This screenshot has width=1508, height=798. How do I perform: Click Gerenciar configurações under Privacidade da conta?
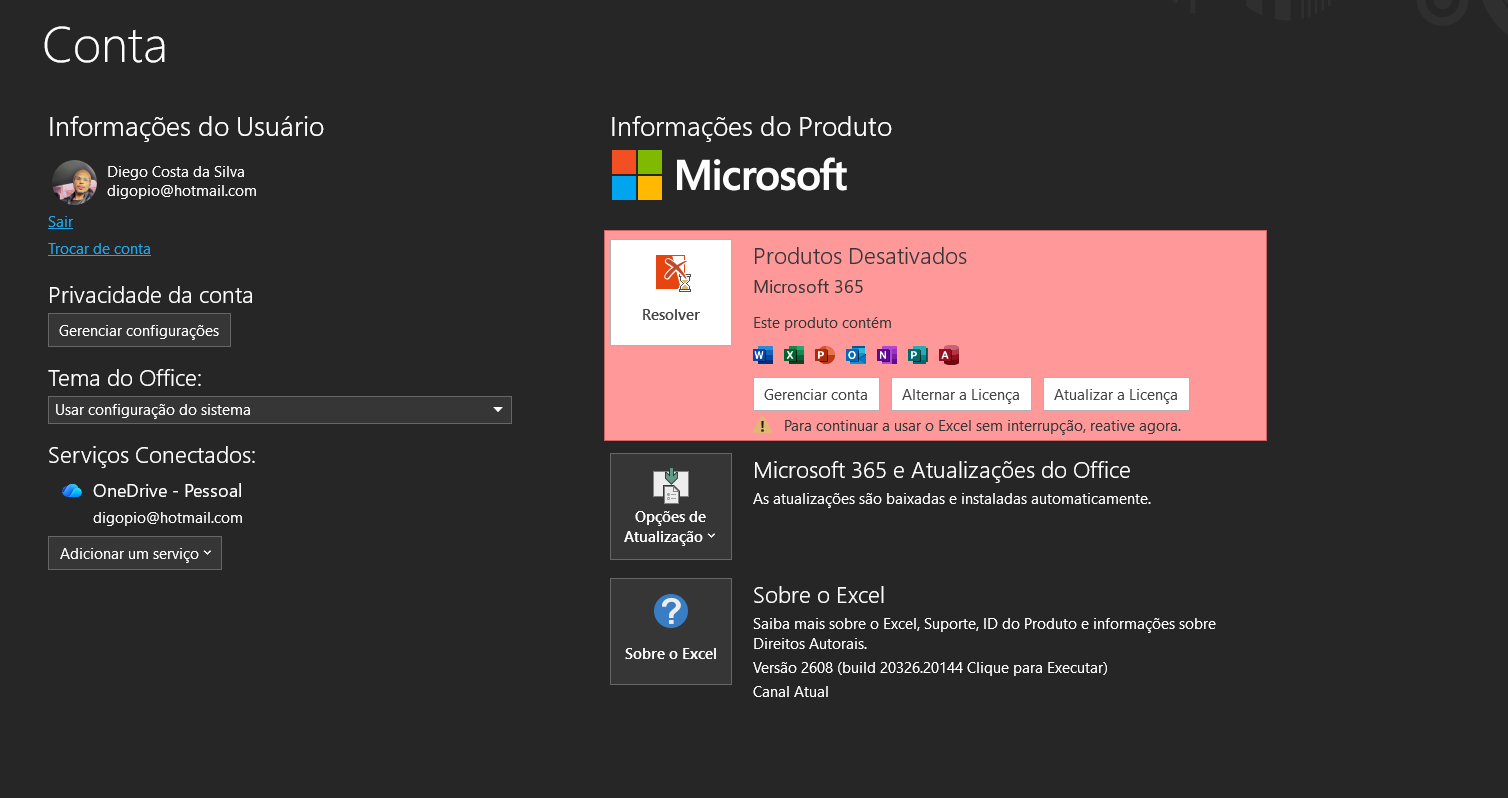pyautogui.click(x=139, y=330)
